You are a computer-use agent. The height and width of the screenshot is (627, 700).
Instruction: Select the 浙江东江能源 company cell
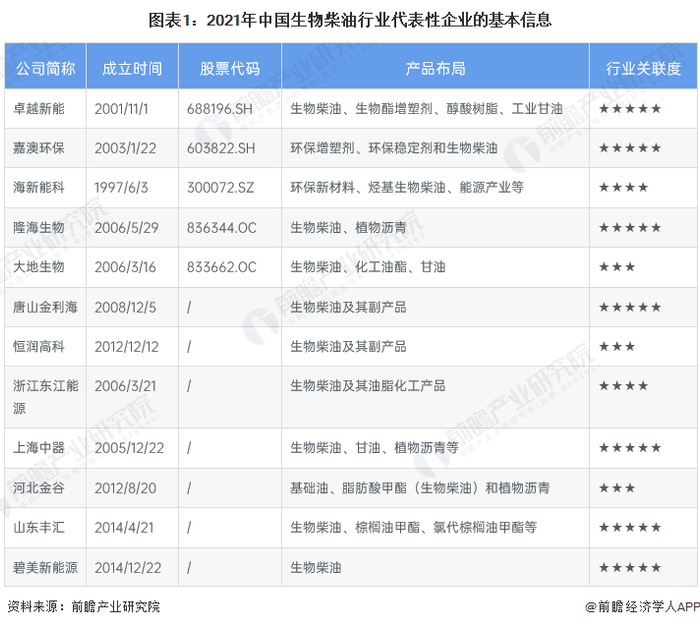point(46,397)
